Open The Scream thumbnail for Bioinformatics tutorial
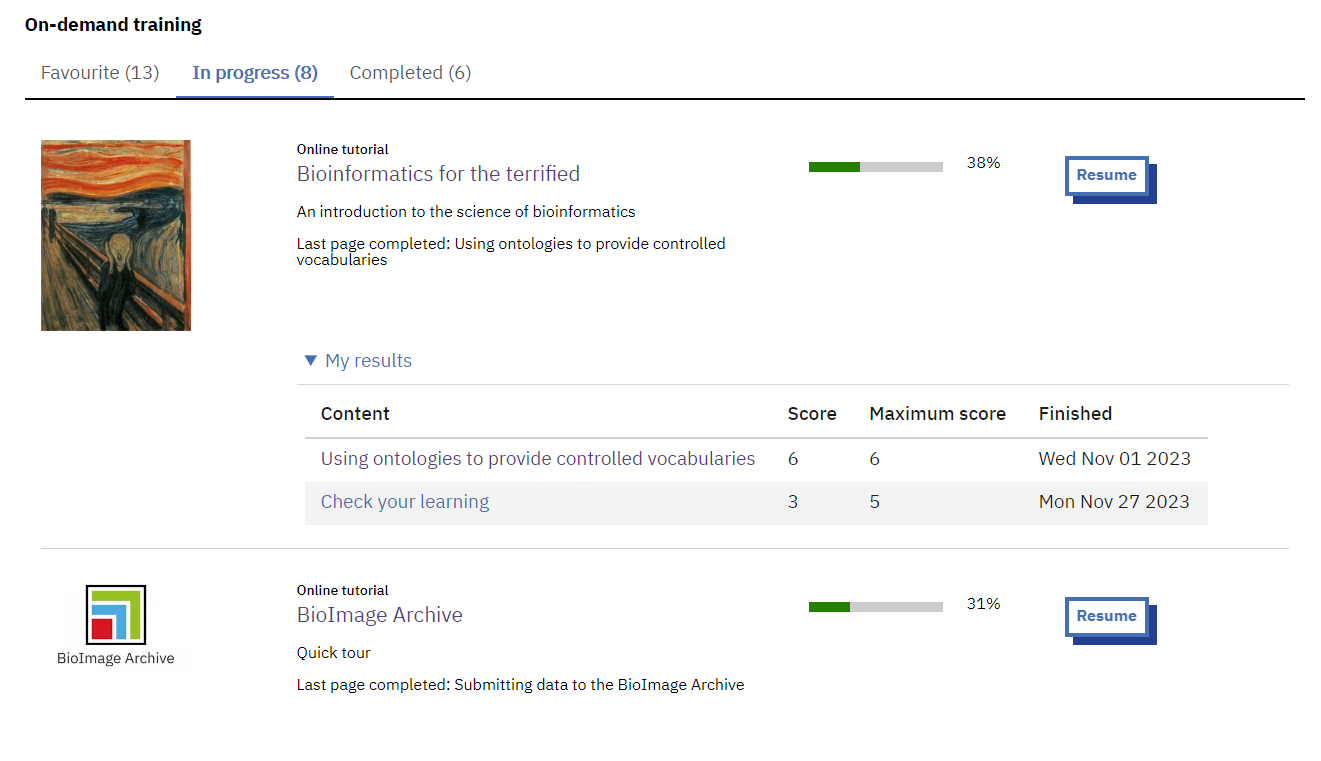Screen dimensions: 1321x761 click(x=115, y=235)
